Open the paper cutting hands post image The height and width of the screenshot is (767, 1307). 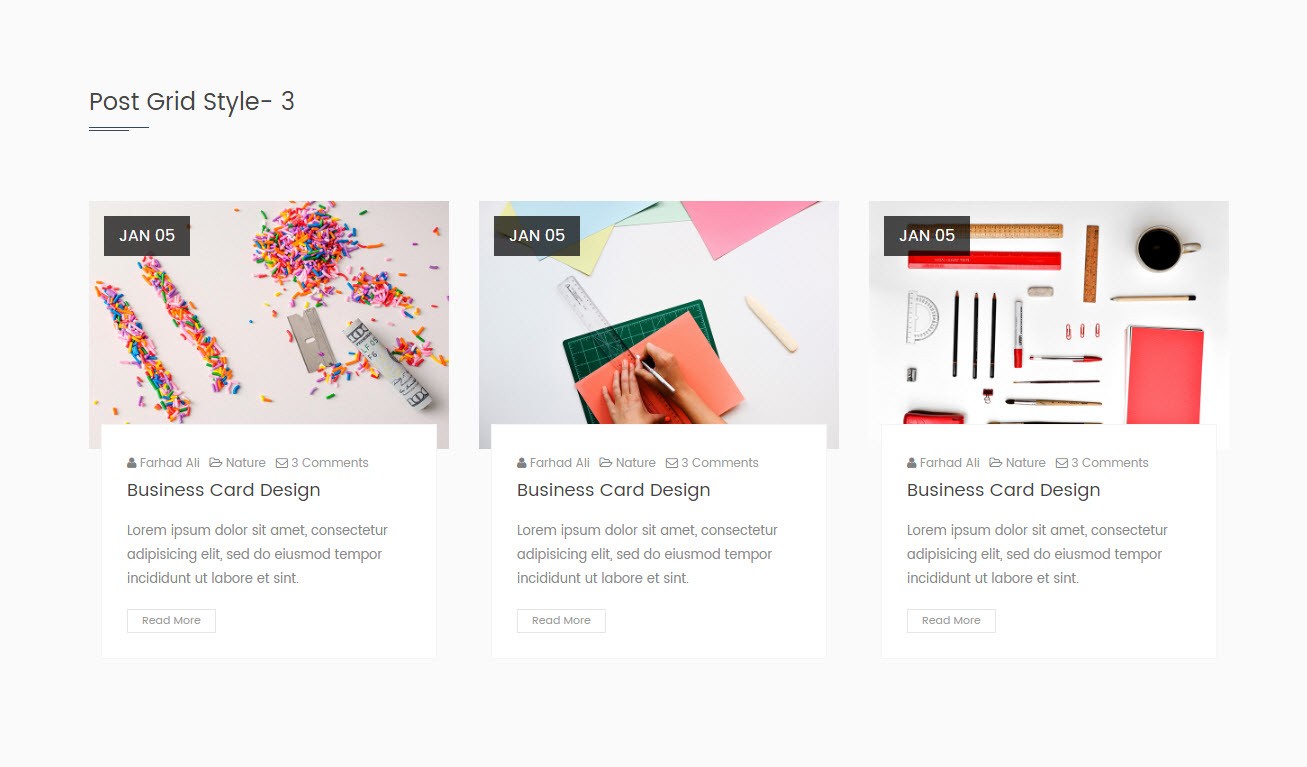click(x=659, y=325)
